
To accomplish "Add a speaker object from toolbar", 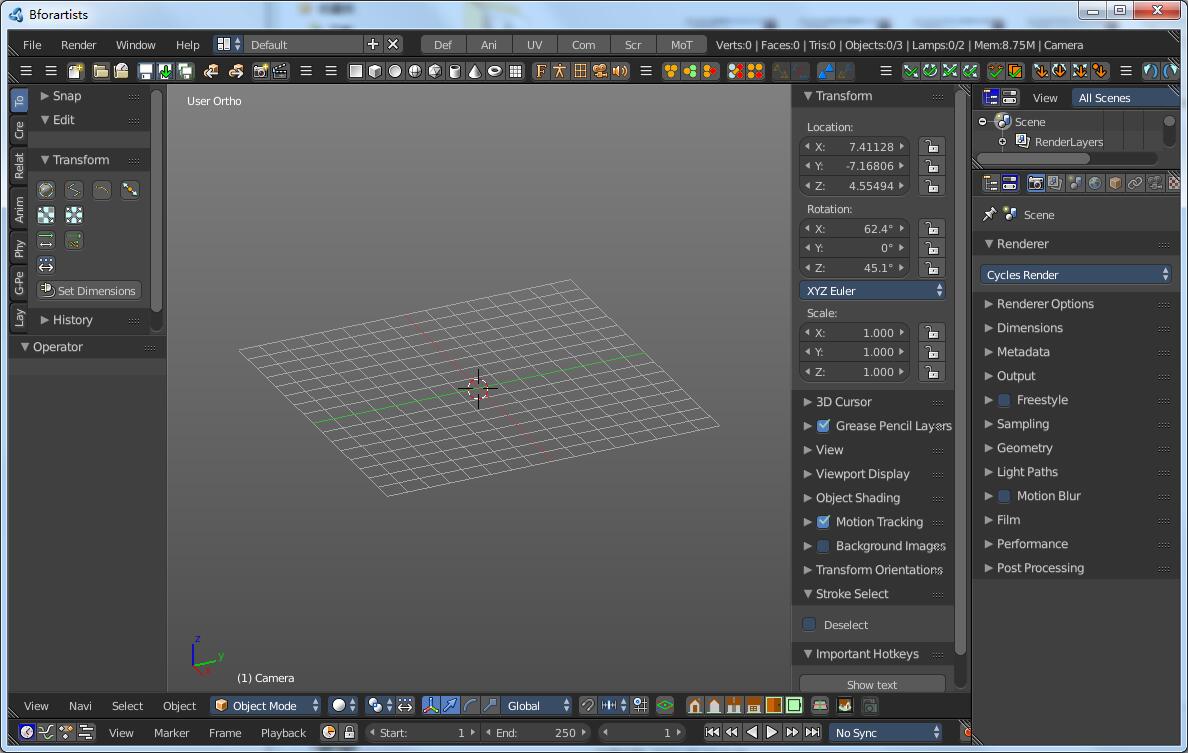I will coord(620,71).
